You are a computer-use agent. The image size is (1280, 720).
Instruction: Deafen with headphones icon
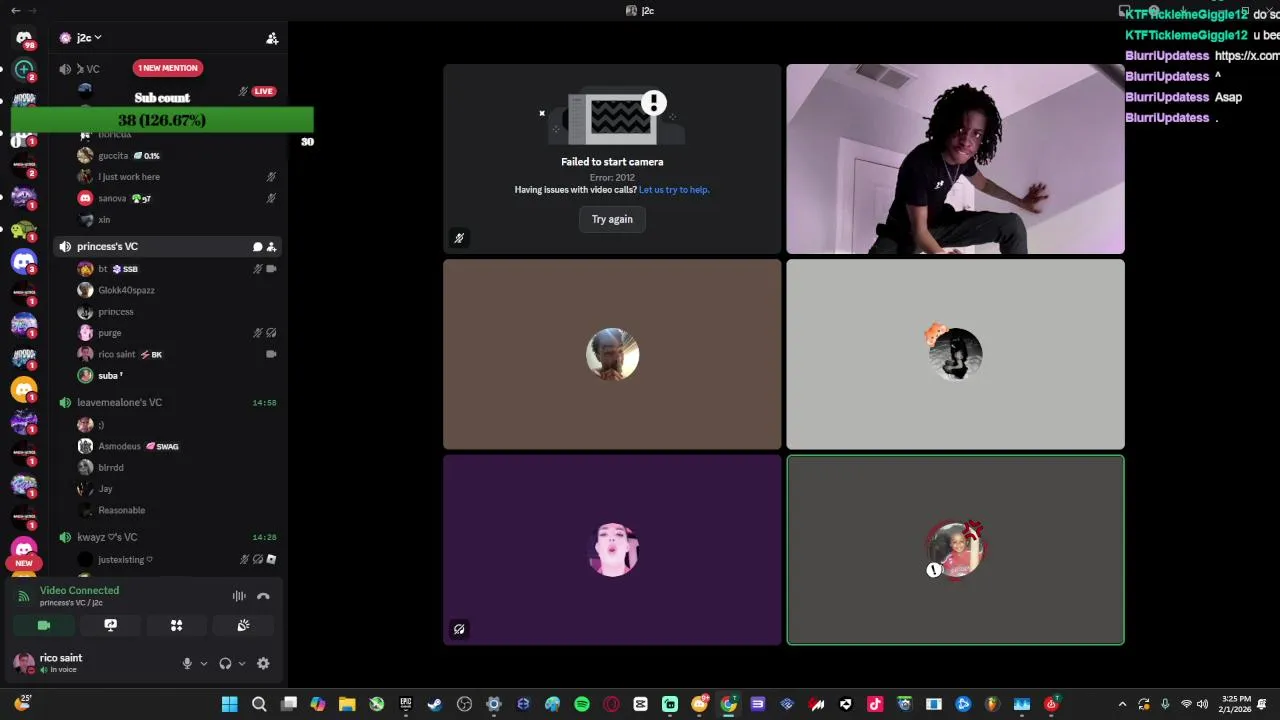(225, 663)
